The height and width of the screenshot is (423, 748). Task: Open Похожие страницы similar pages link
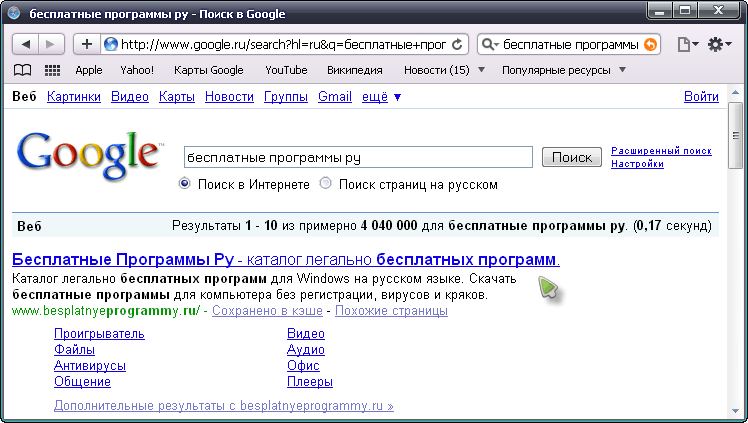click(x=391, y=311)
